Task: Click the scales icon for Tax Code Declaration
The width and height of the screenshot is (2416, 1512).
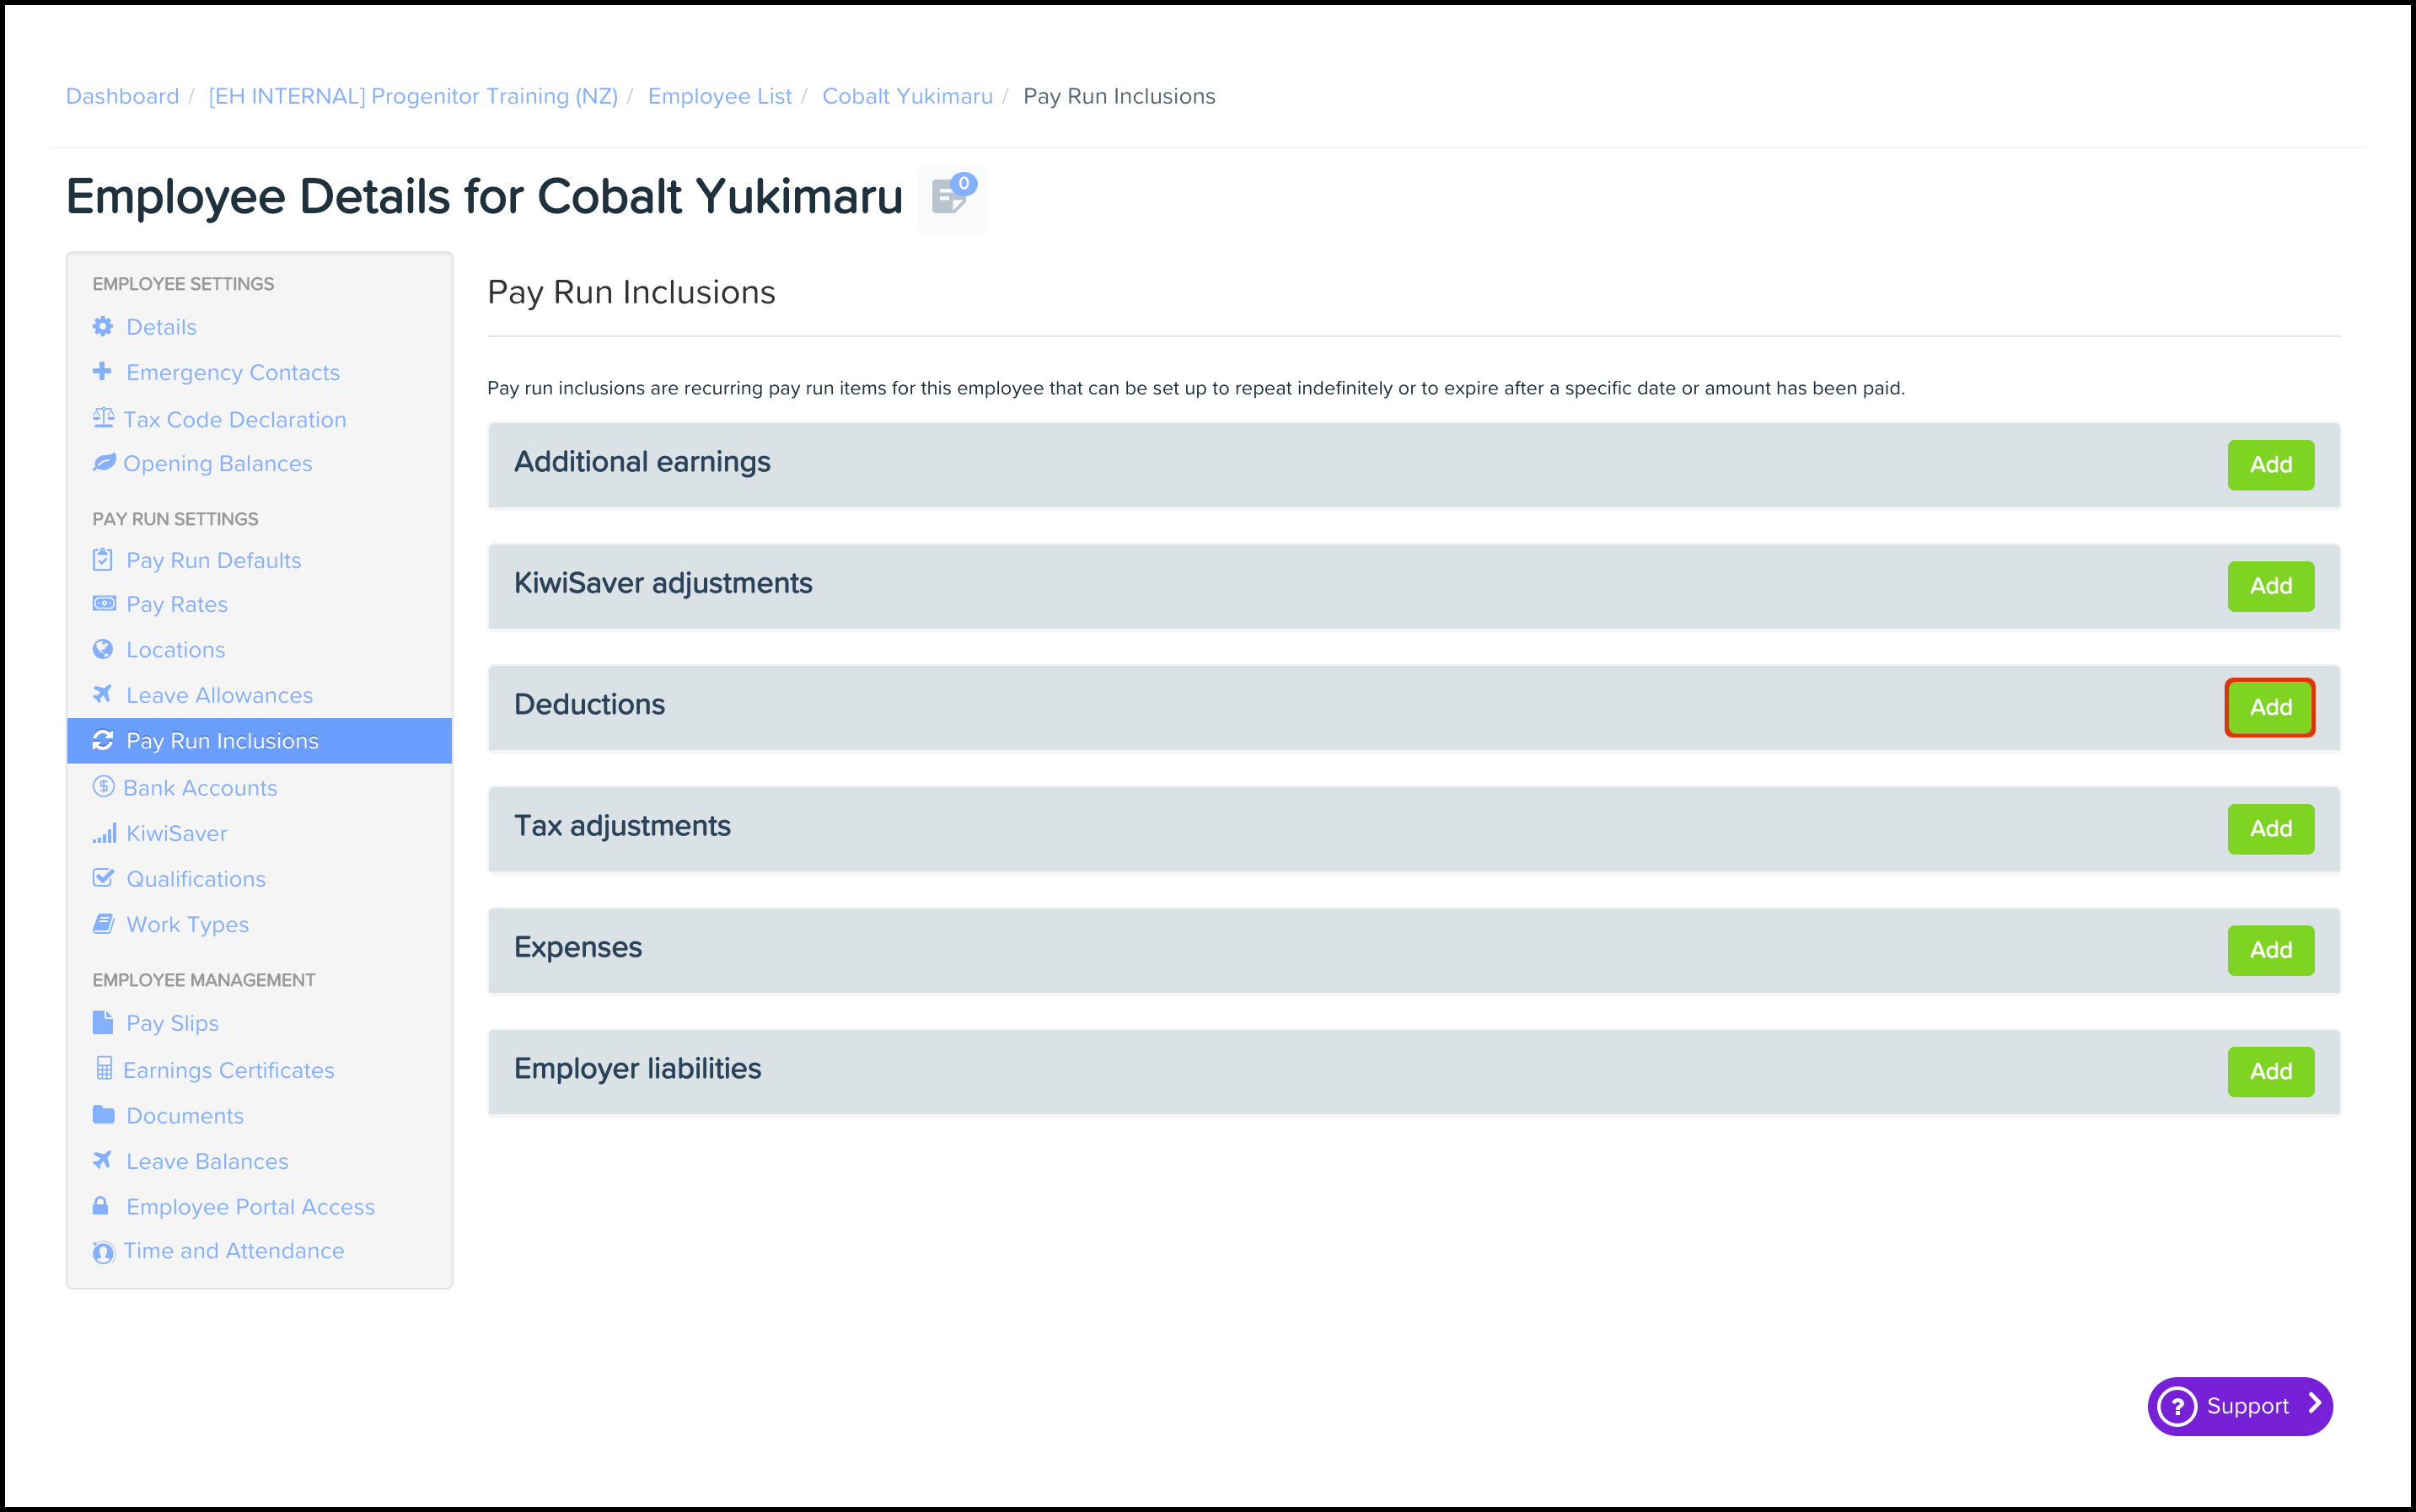Action: 103,418
